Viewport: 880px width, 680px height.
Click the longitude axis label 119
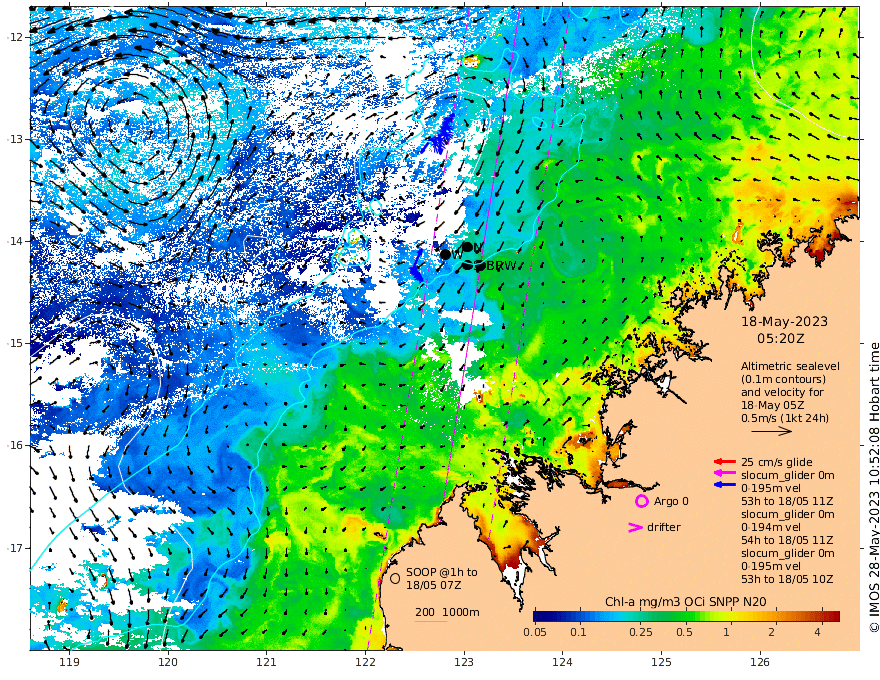(69, 662)
